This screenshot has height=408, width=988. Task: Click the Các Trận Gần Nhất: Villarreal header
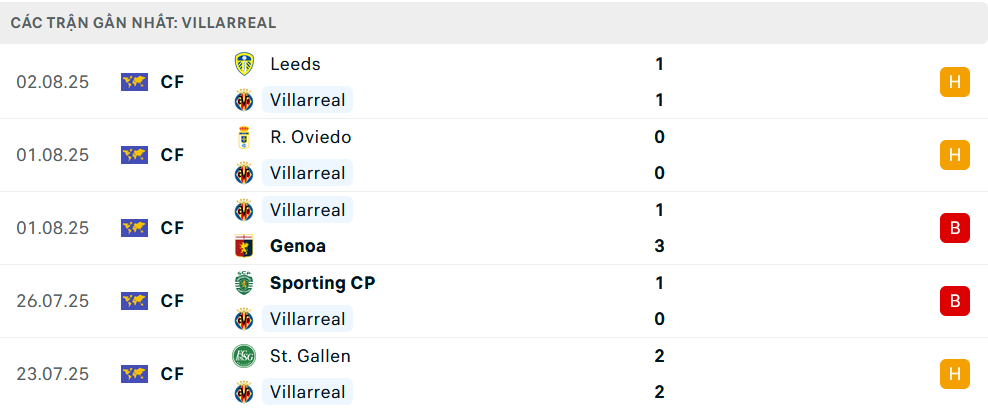[x=144, y=23]
